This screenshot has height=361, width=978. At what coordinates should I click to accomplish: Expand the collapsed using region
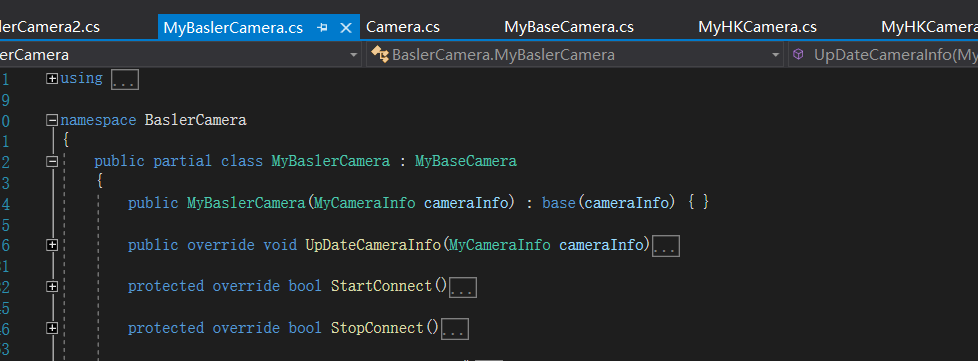52,79
